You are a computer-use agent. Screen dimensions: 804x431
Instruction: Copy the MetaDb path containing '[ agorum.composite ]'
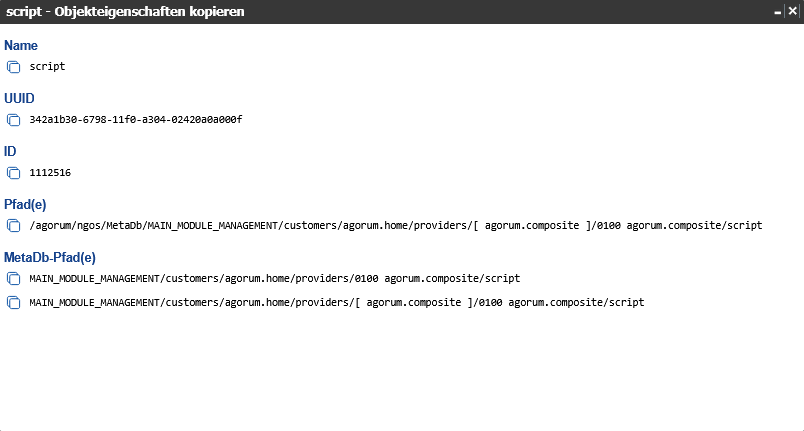pyautogui.click(x=13, y=302)
